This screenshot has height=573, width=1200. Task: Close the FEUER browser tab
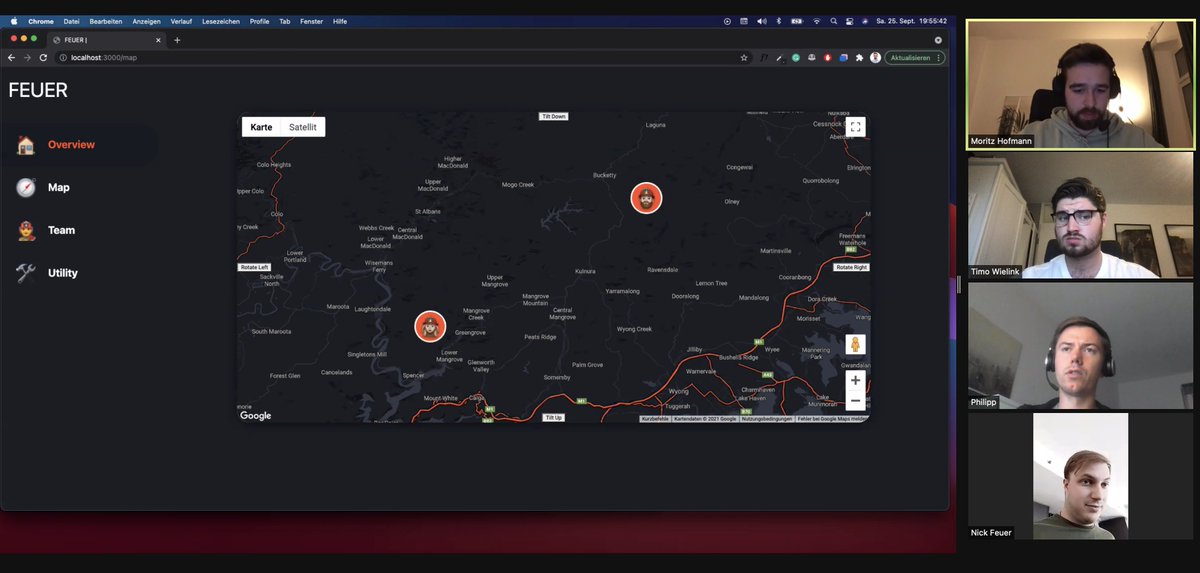[x=157, y=40]
